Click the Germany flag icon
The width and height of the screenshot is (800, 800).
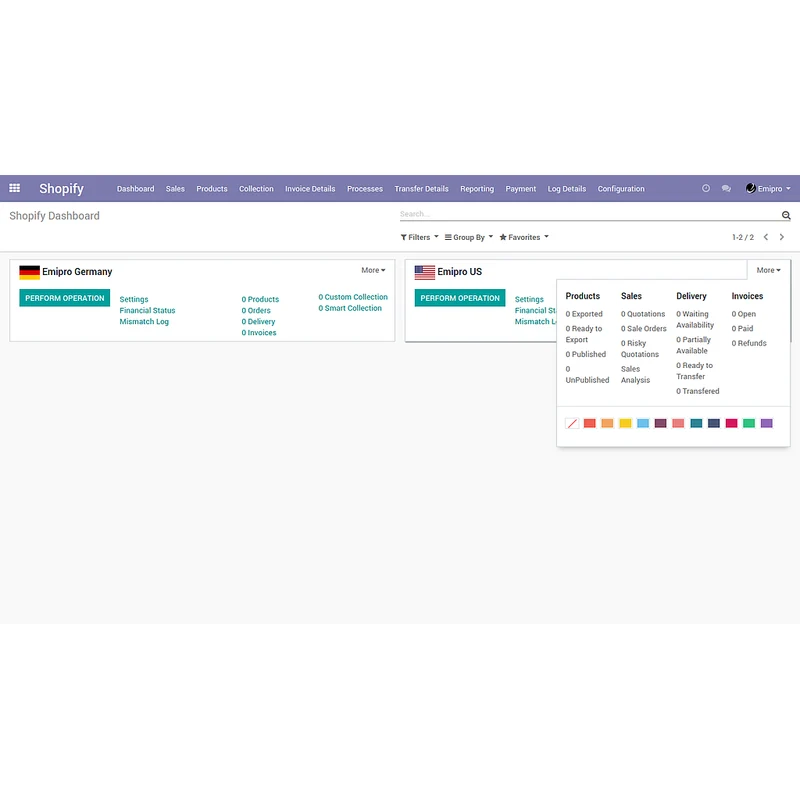coord(30,272)
